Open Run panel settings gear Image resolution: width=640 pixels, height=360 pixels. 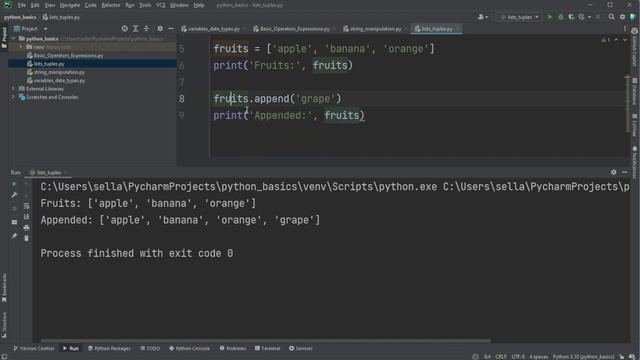(x=613, y=172)
